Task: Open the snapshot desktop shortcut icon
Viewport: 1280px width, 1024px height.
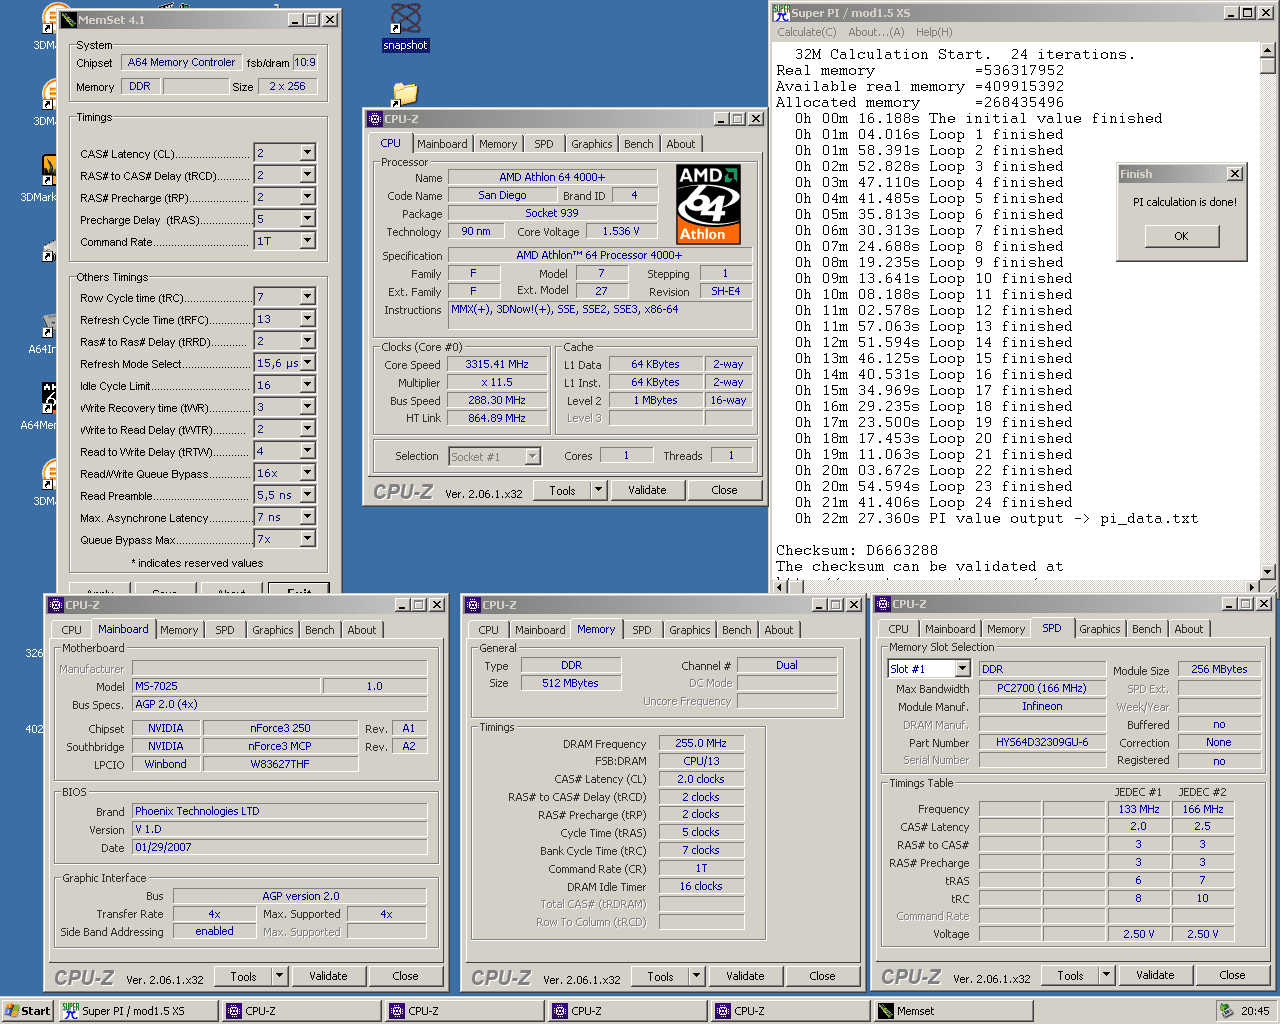Action: 405,19
